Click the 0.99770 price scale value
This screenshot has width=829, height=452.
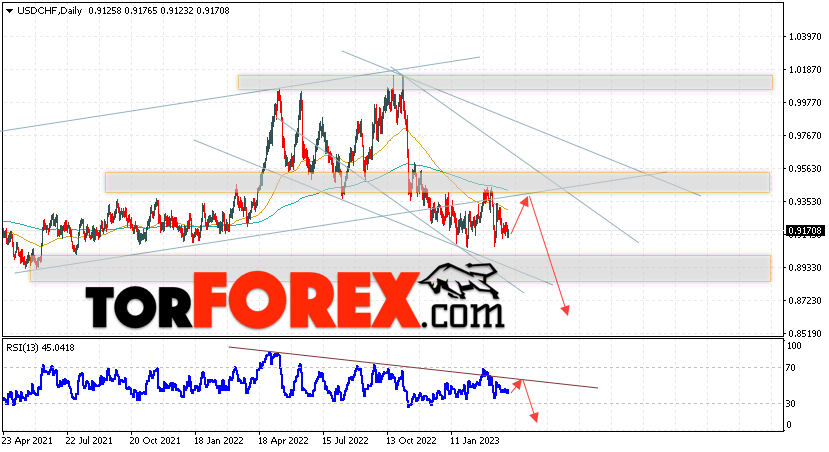coord(805,103)
